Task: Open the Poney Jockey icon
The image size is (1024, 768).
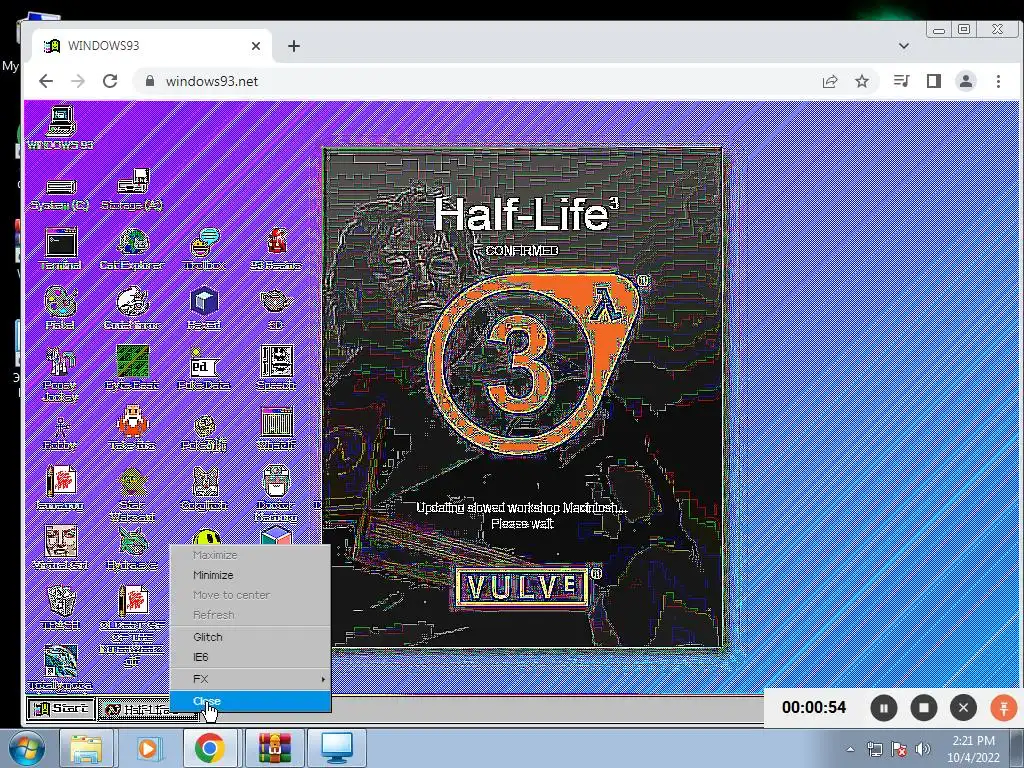Action: click(61, 374)
